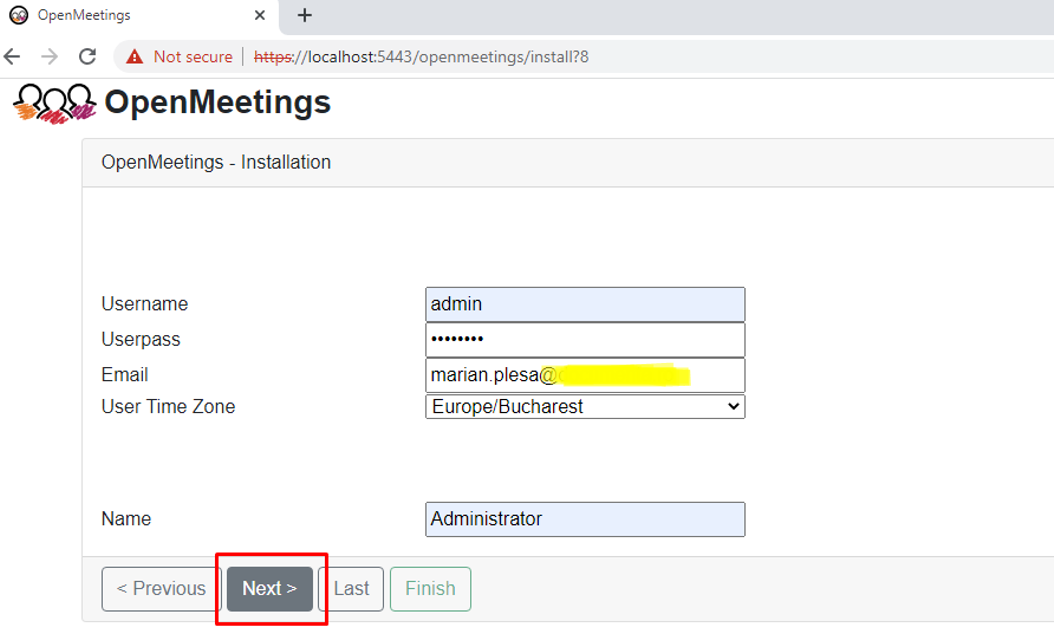Click the Name input field
The height and width of the screenshot is (632, 1056).
coord(585,519)
